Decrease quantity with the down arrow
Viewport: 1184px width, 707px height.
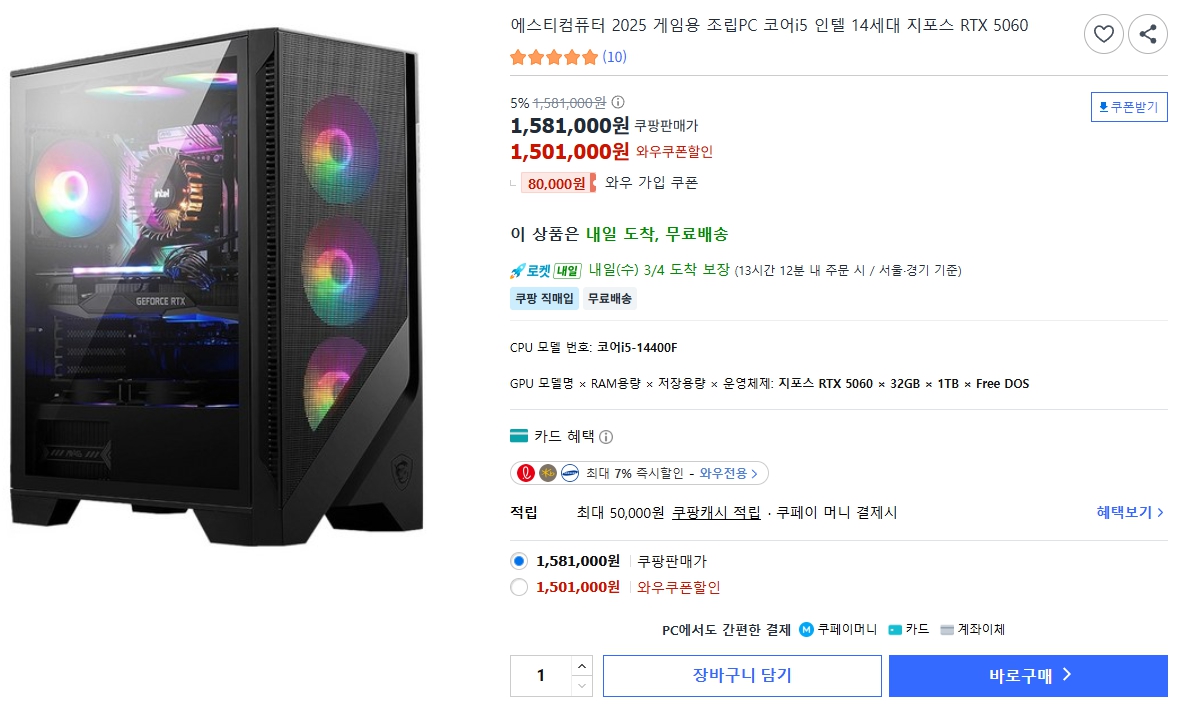[581, 686]
